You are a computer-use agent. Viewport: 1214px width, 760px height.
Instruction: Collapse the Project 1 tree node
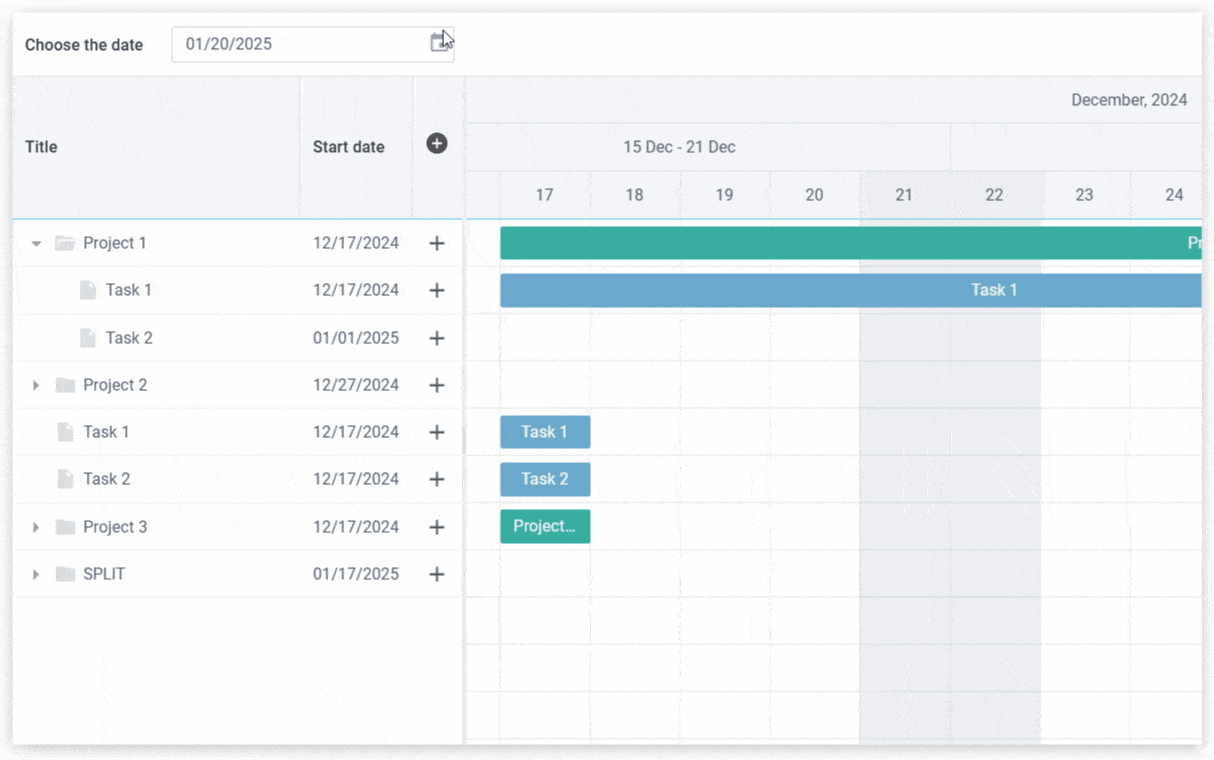pyautogui.click(x=37, y=243)
